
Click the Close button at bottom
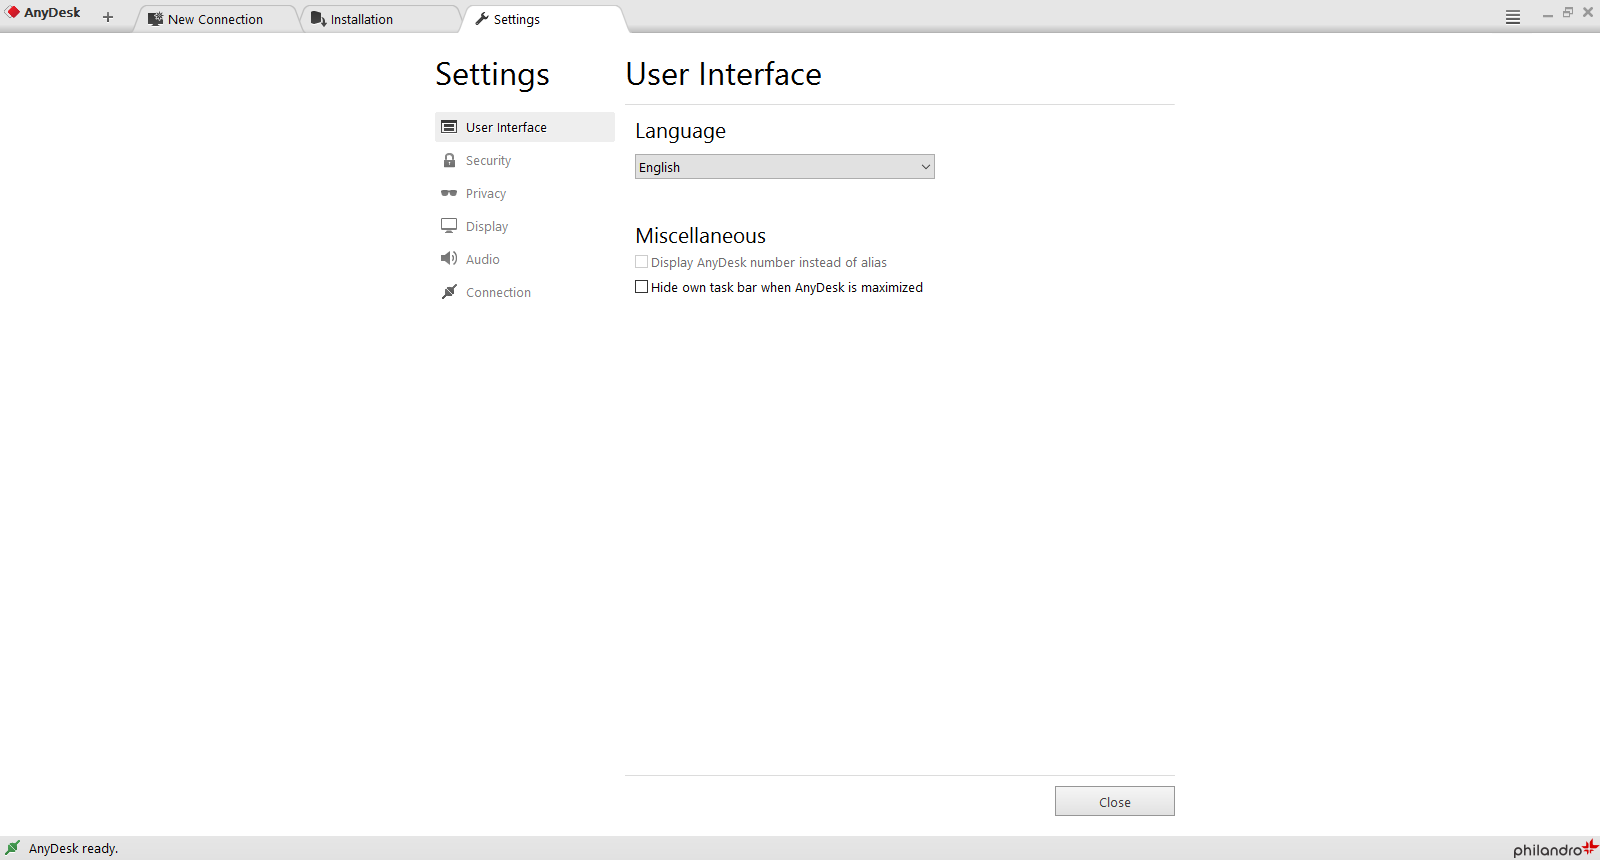pos(1115,801)
